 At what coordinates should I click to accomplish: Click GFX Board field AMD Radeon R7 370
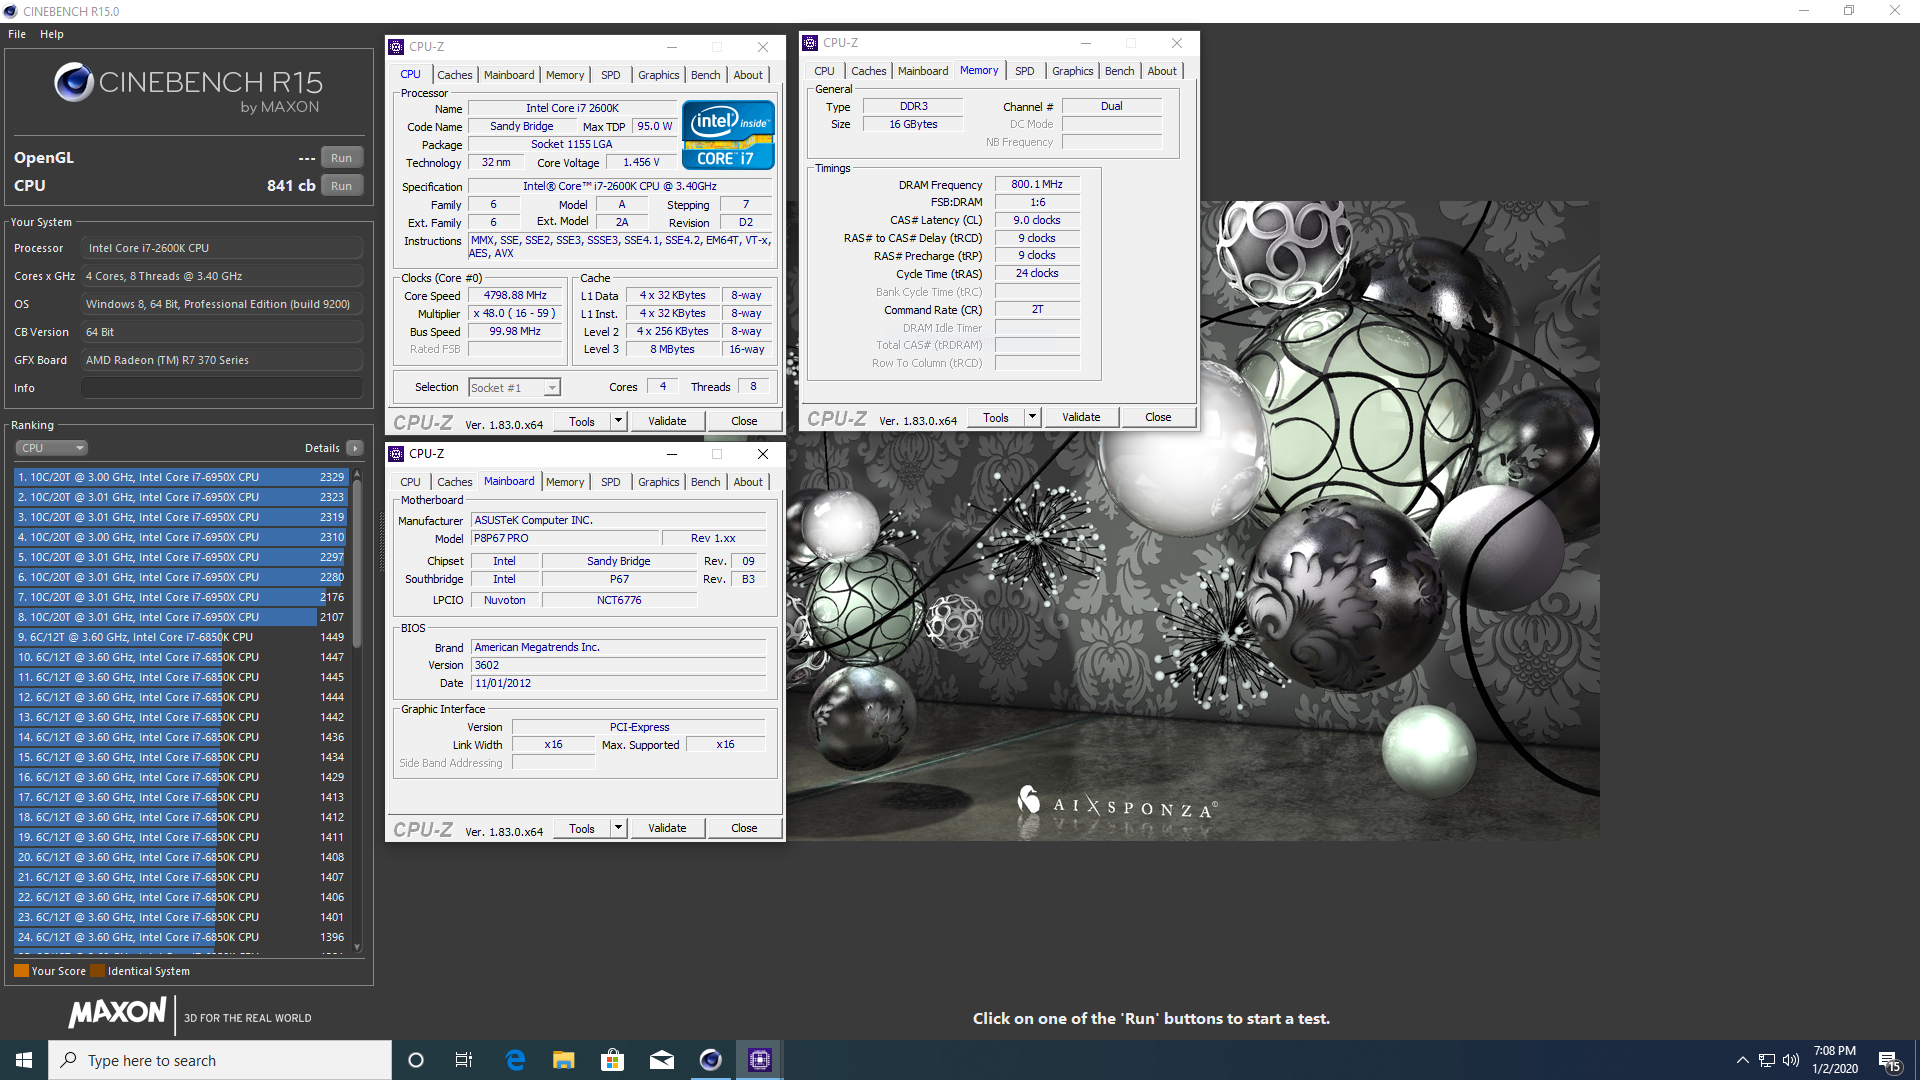click(222, 360)
